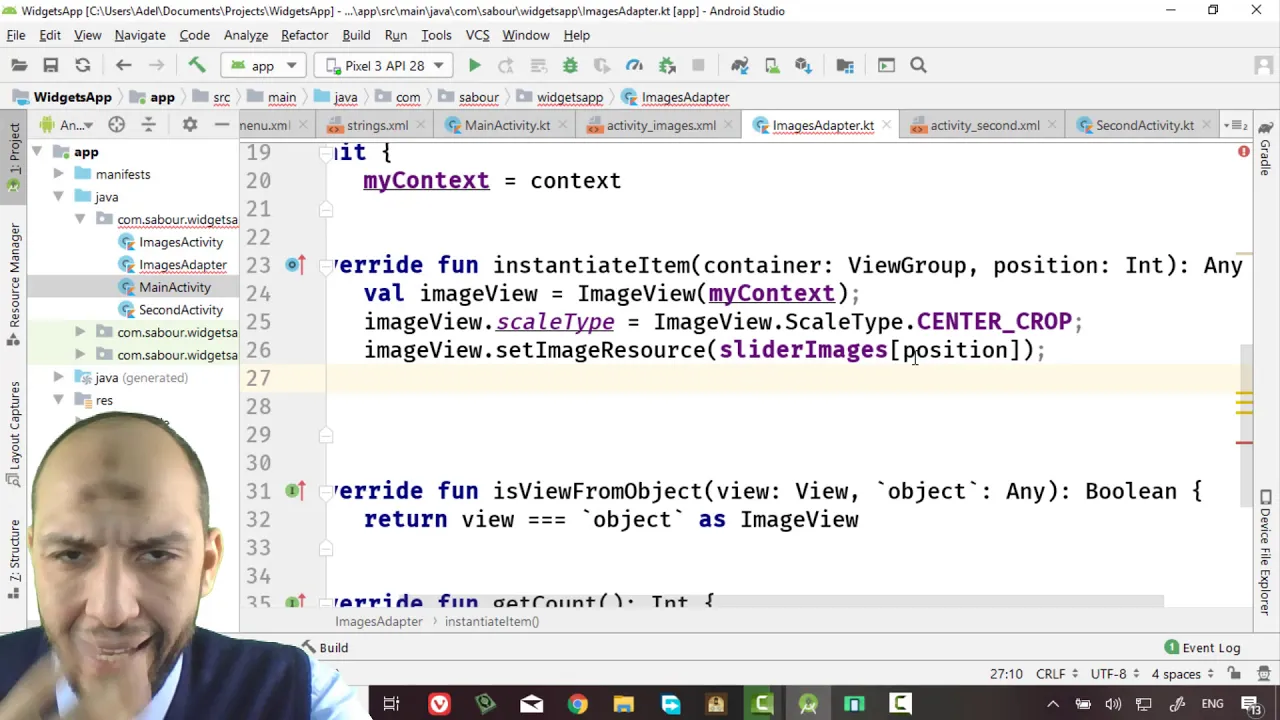Image resolution: width=1280 pixels, height=720 pixels.
Task: Switch to the strings.xml tab
Action: 377,125
